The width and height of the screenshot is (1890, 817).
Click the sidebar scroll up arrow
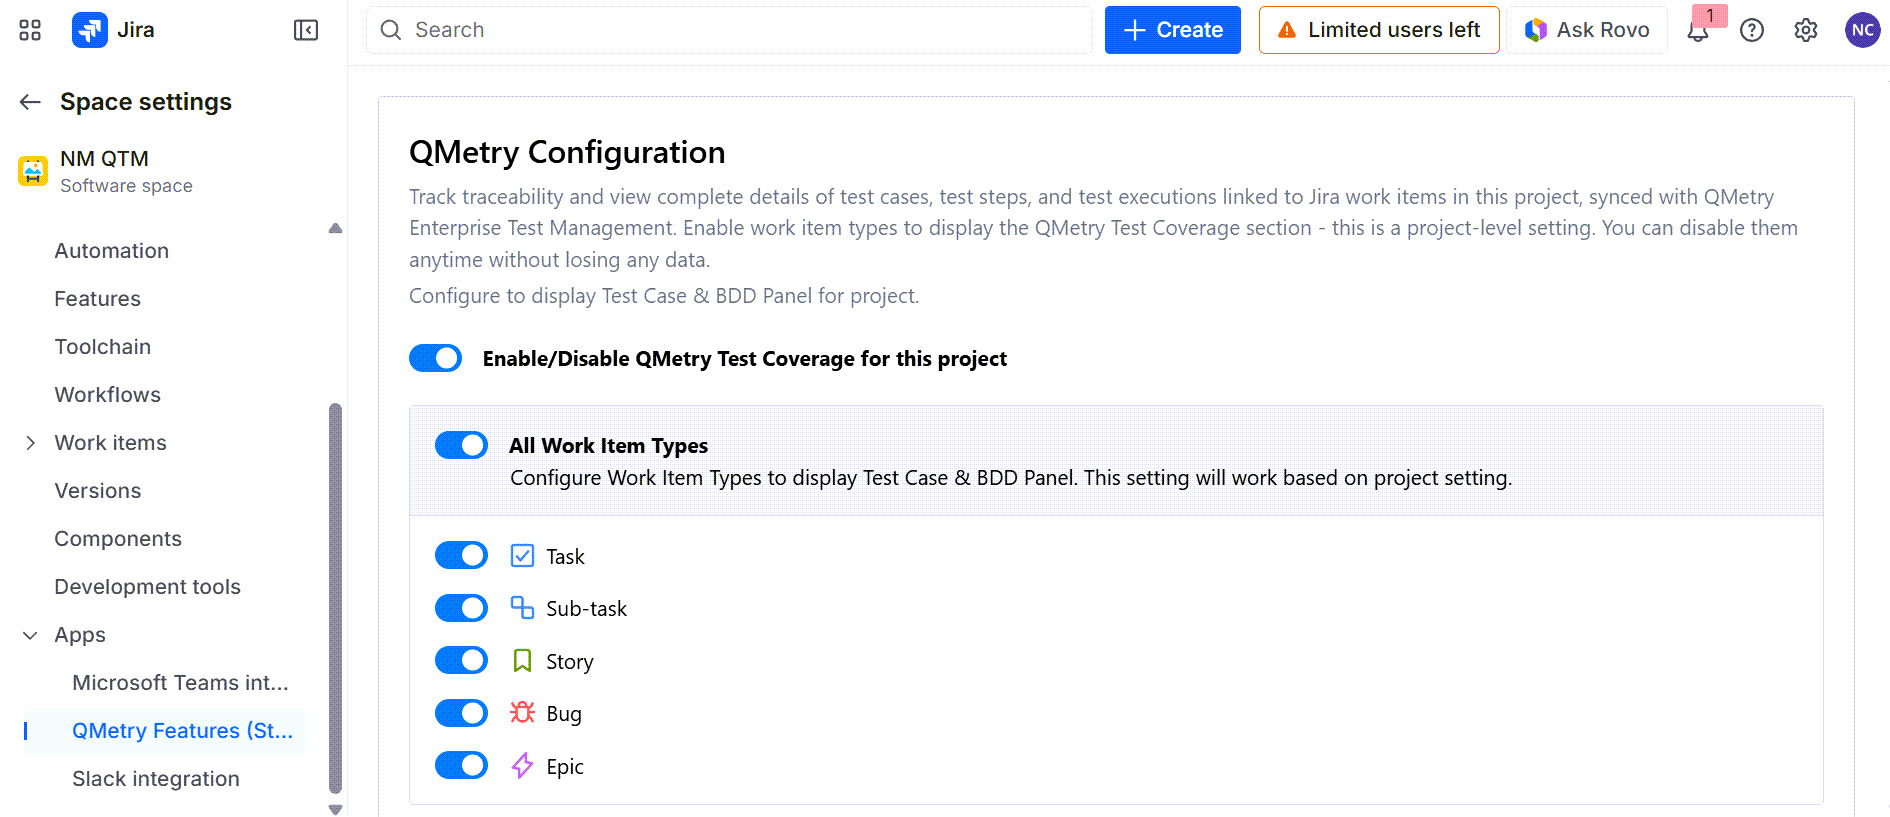click(335, 228)
